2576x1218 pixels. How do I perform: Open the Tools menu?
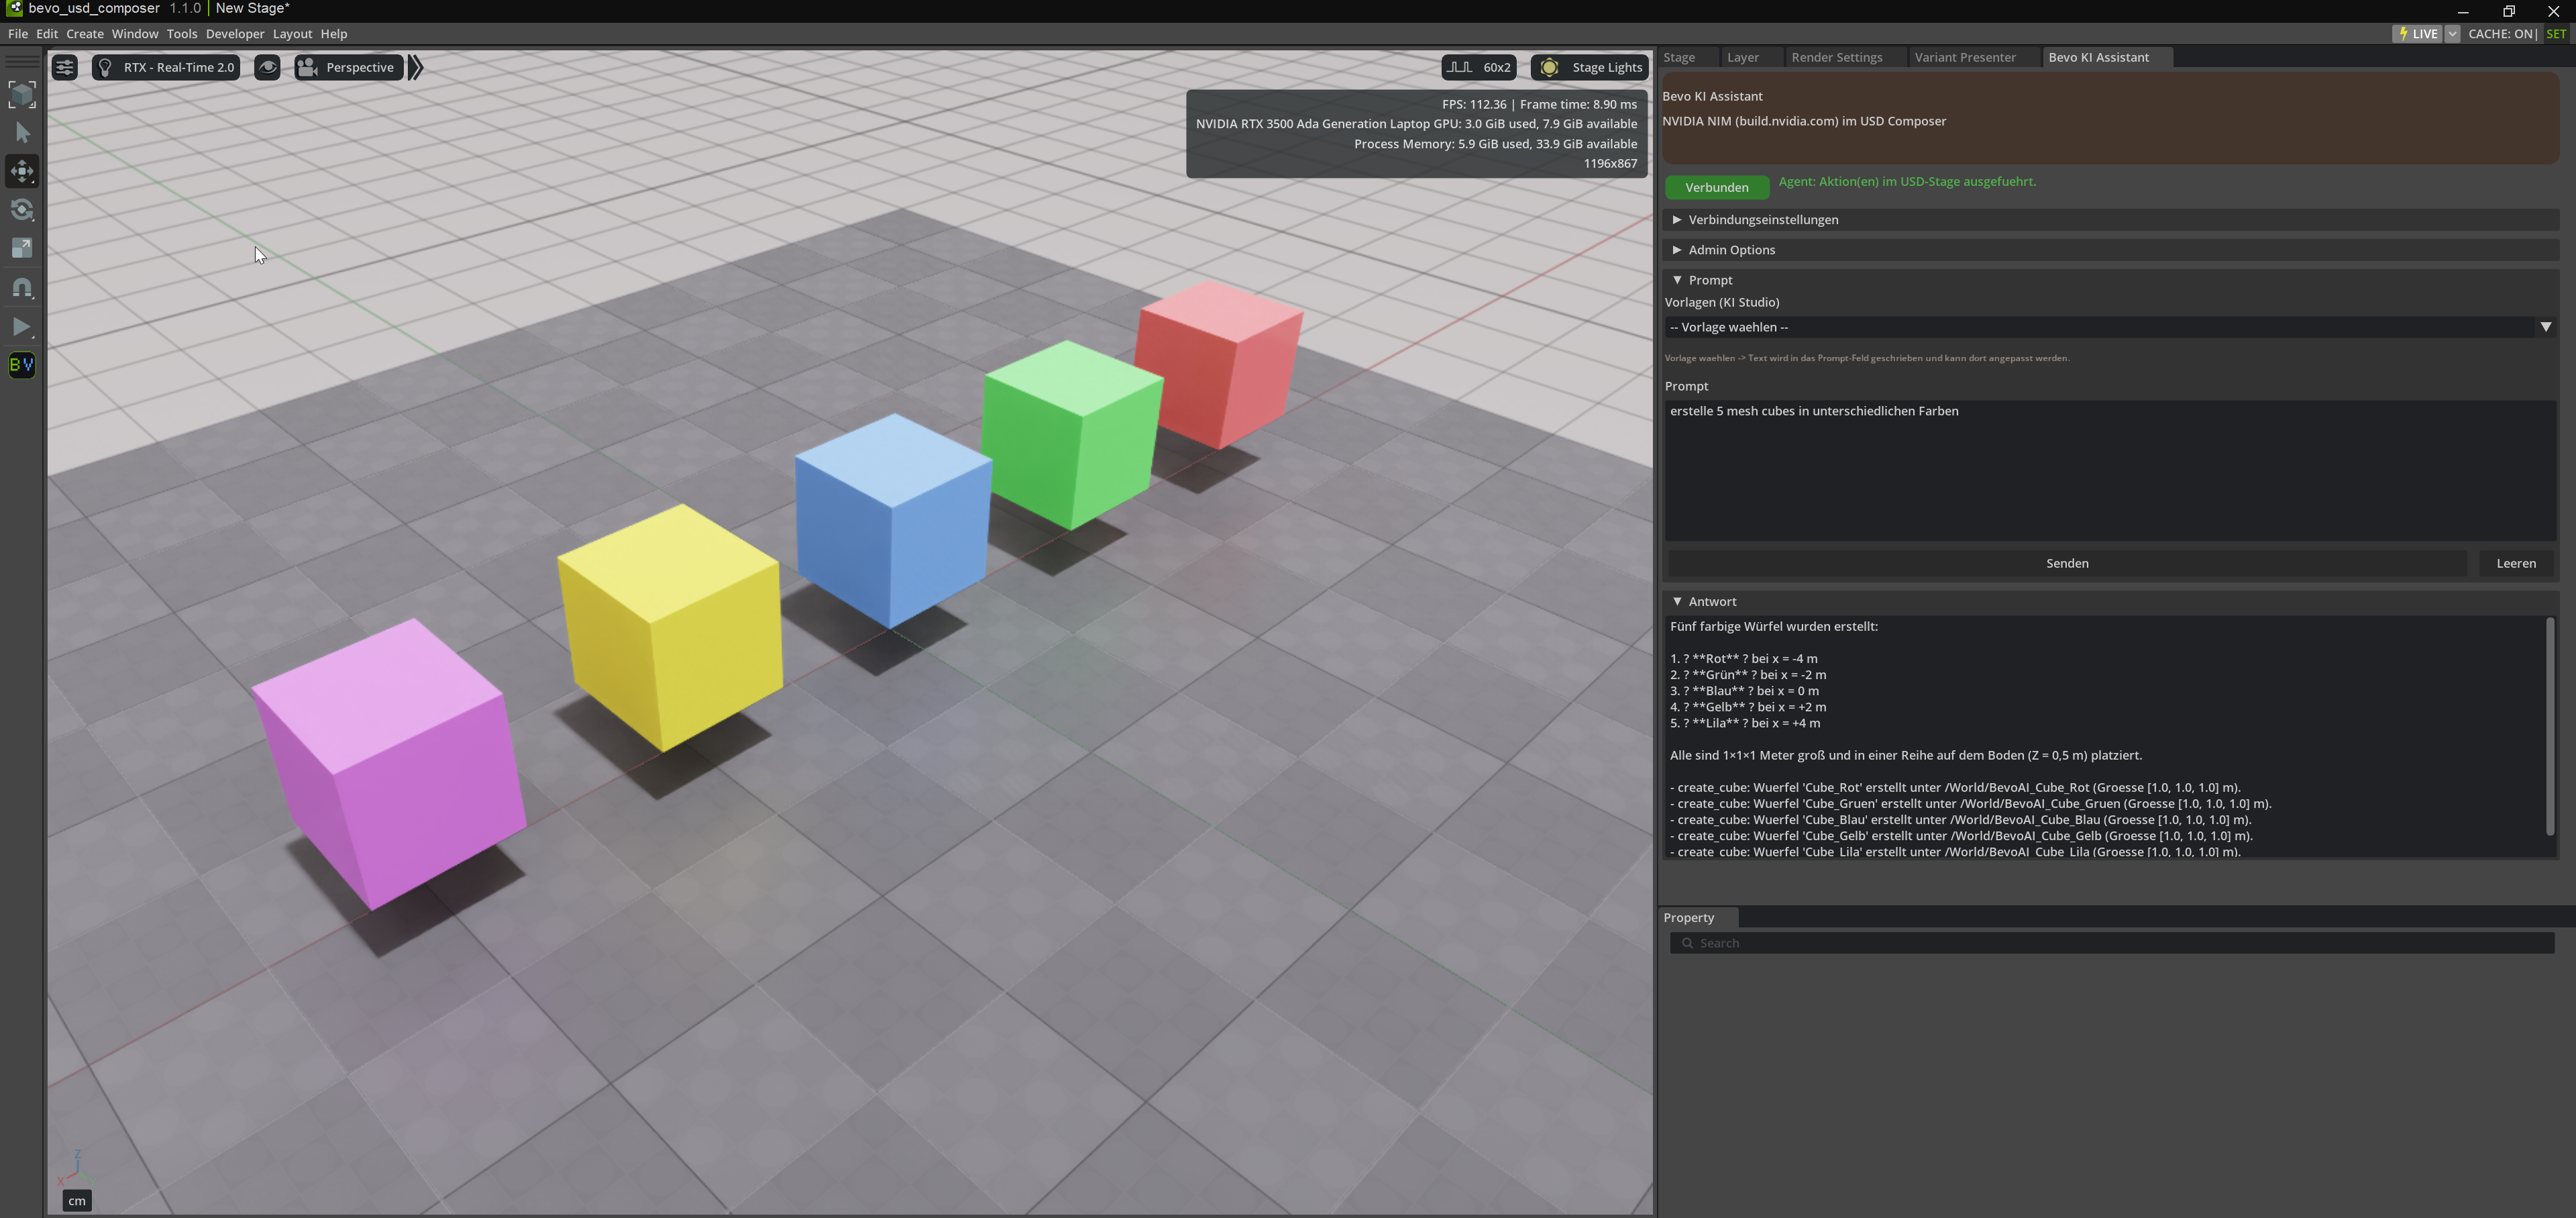pos(182,33)
